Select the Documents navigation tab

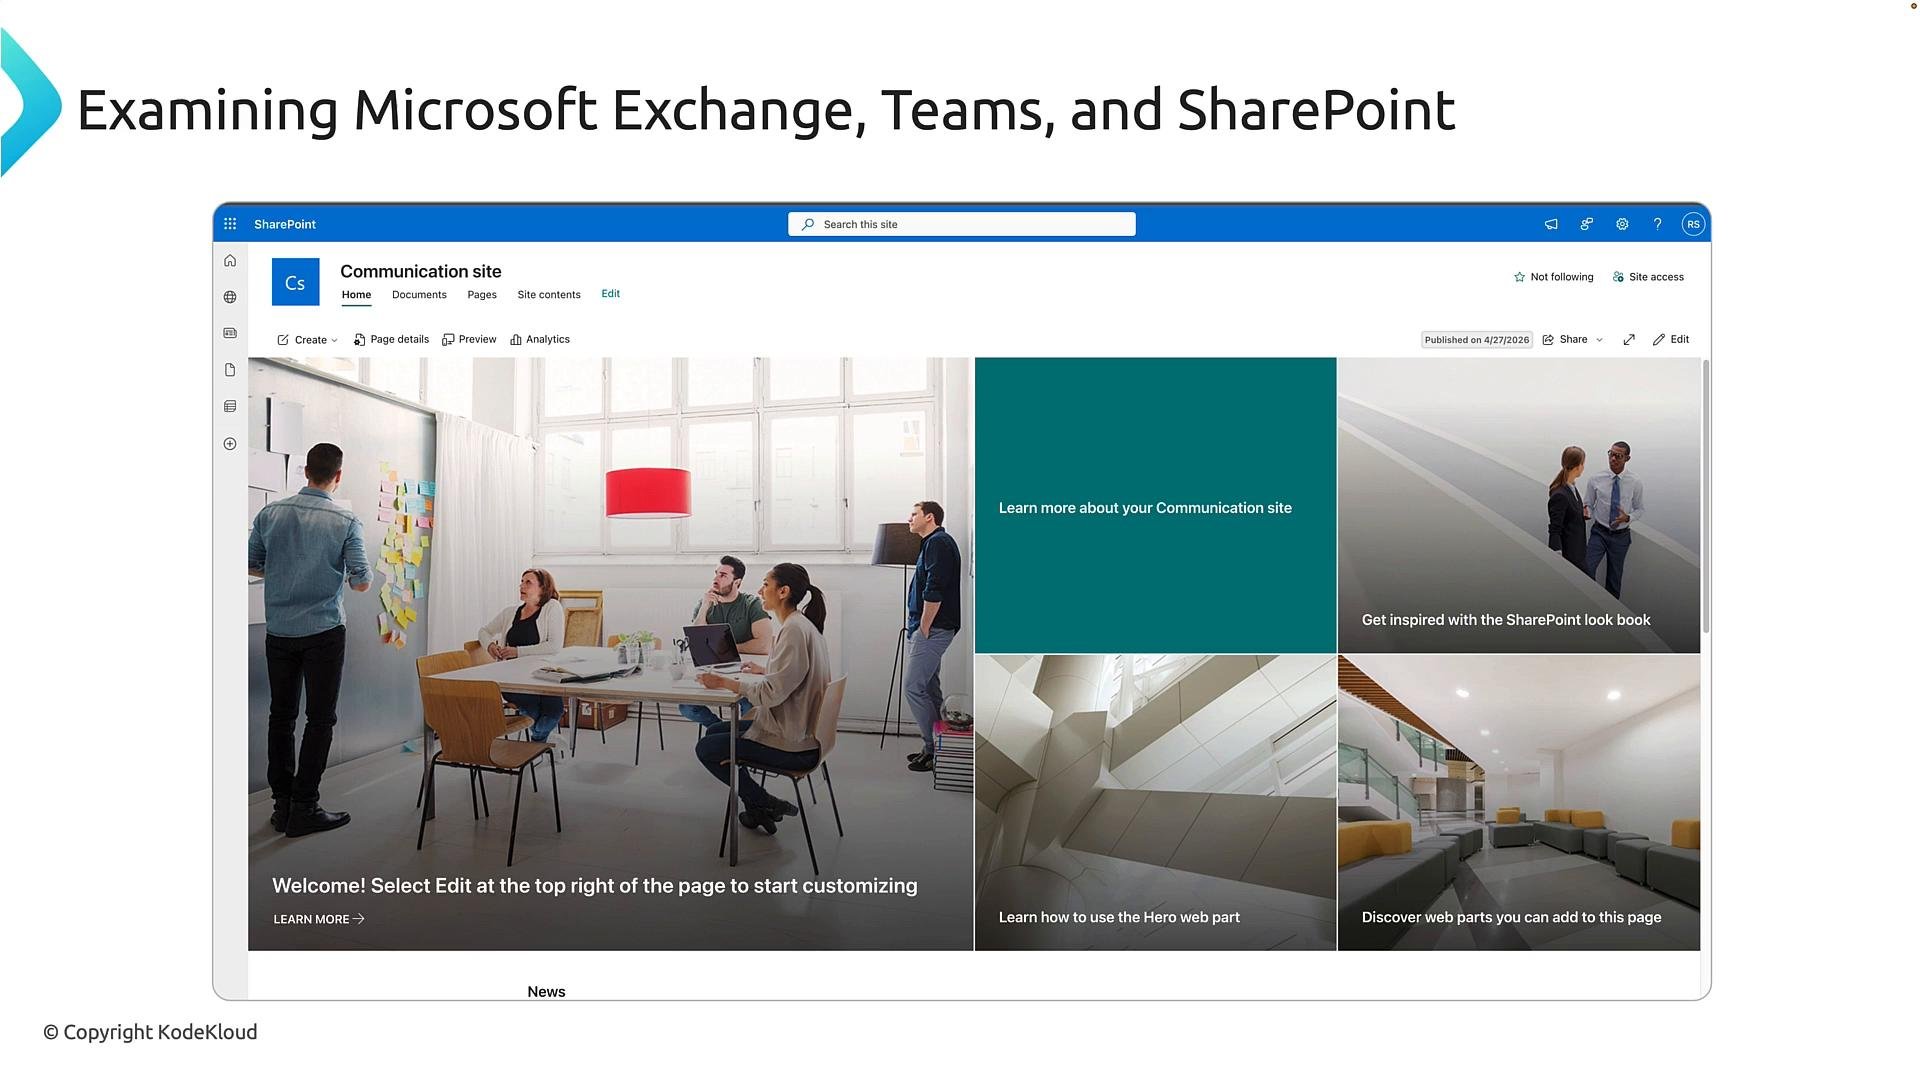[419, 295]
